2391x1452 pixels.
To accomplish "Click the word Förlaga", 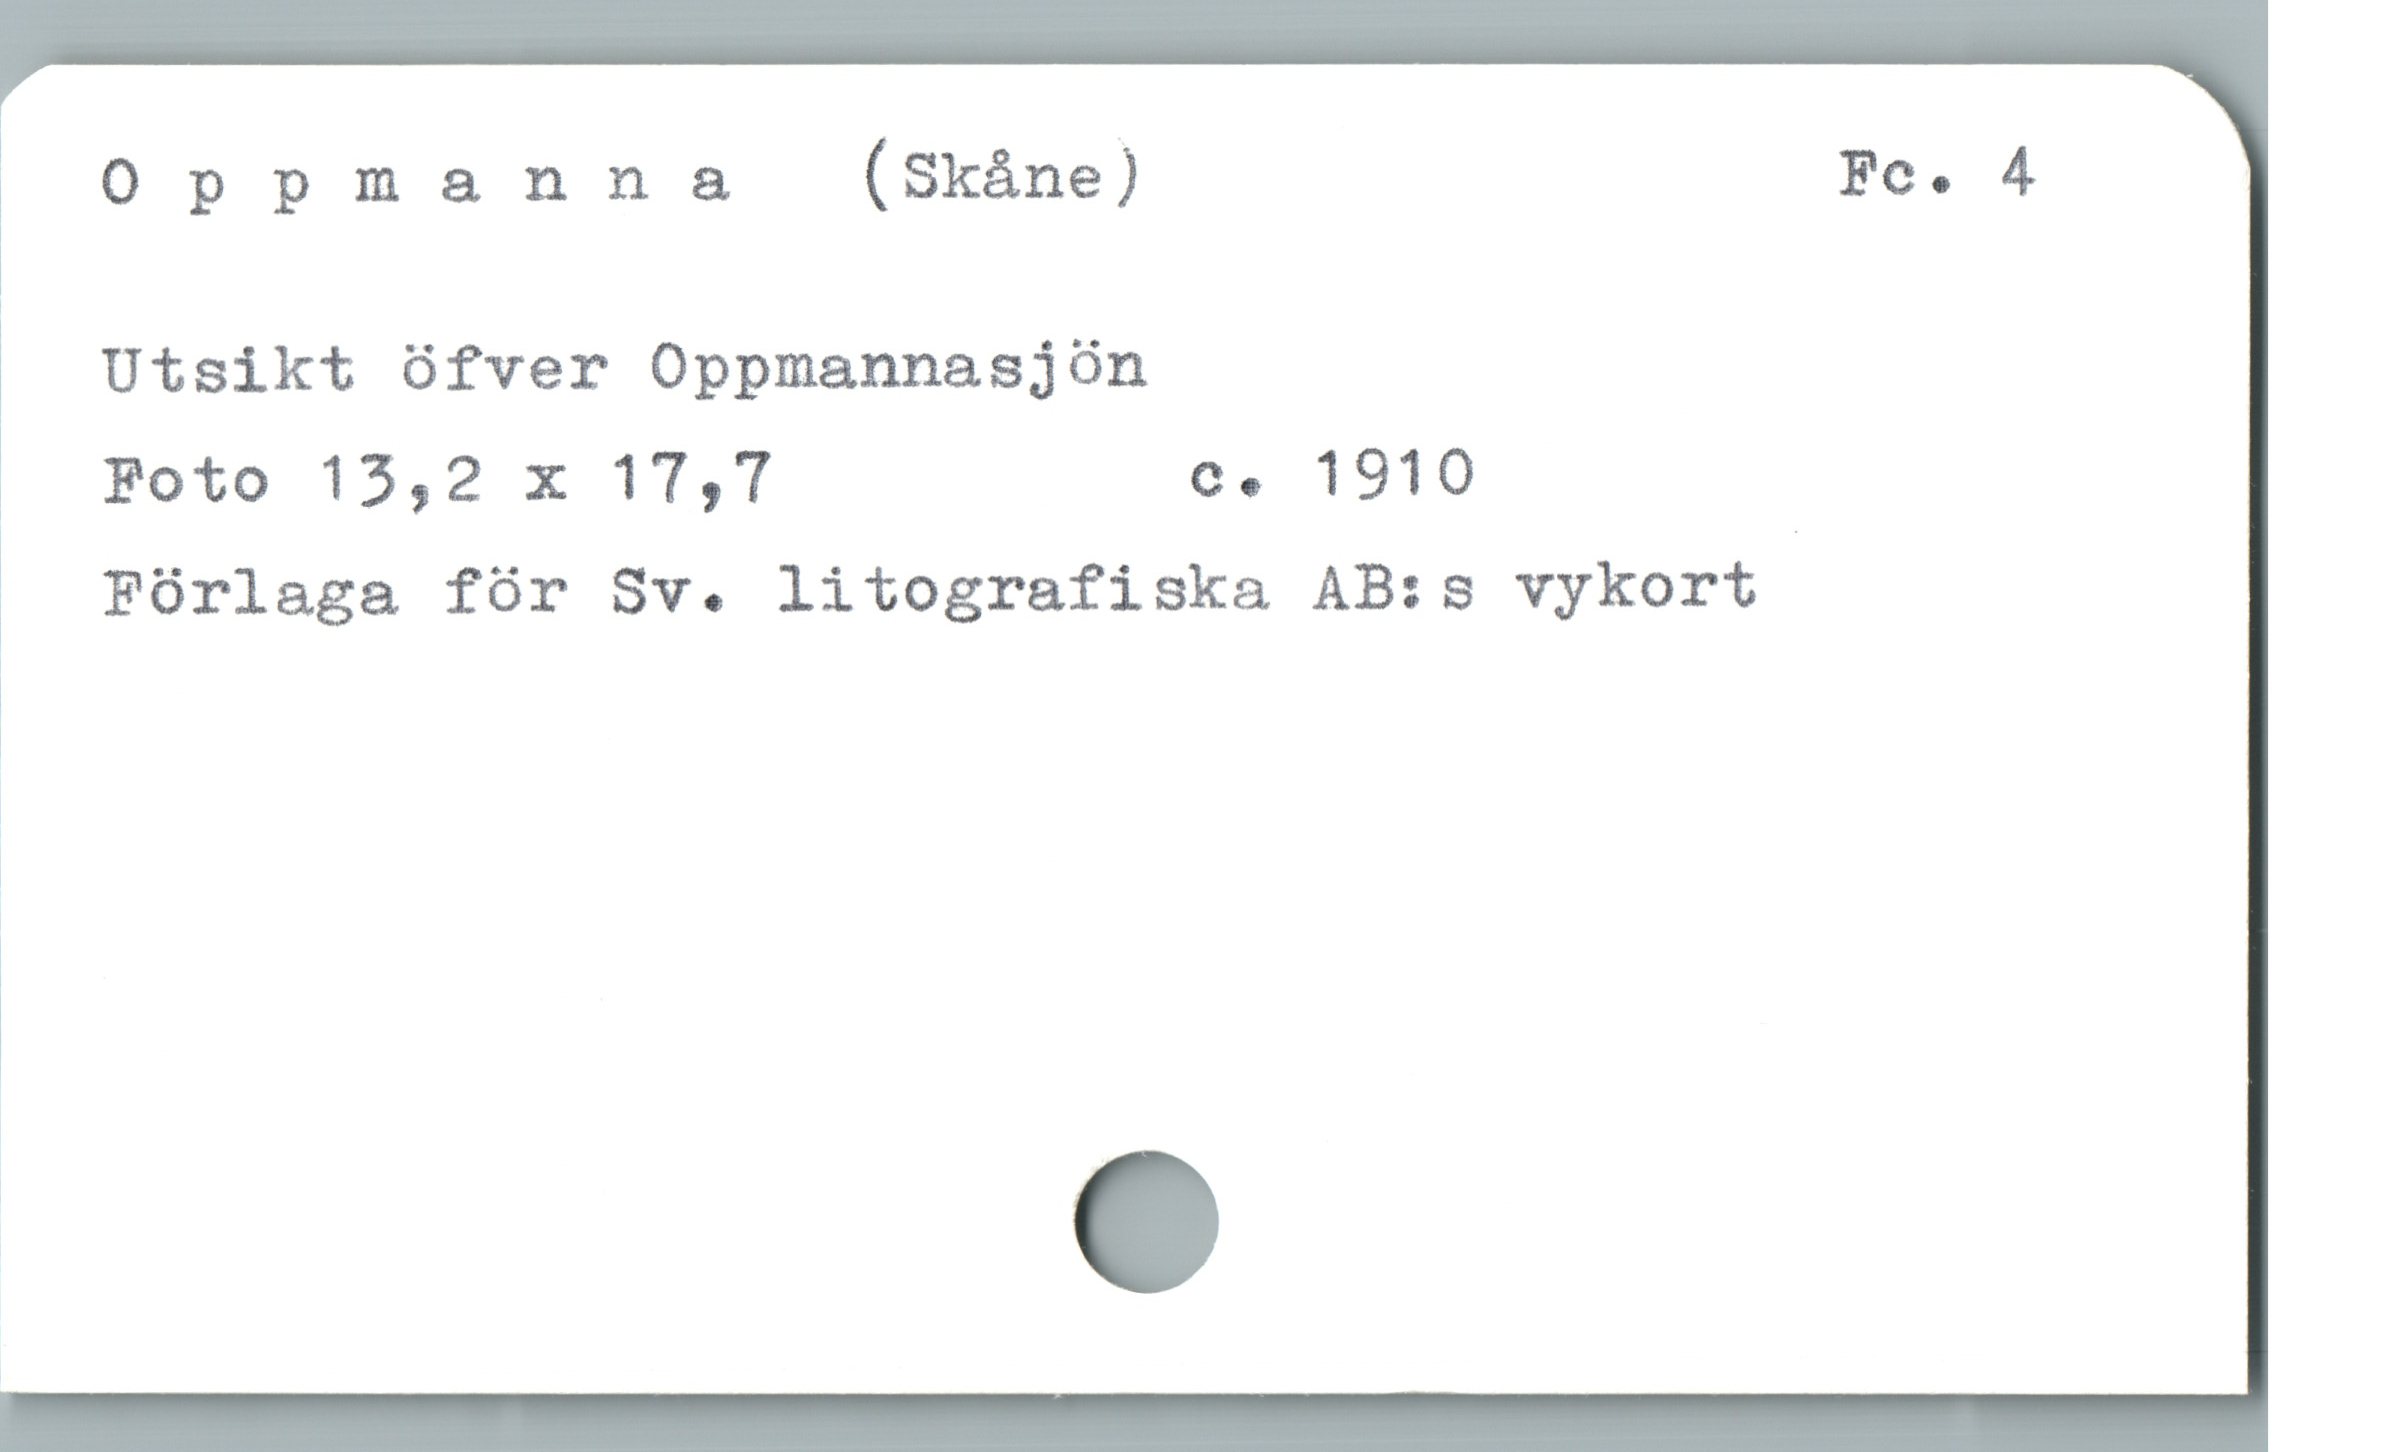I will click(250, 592).
